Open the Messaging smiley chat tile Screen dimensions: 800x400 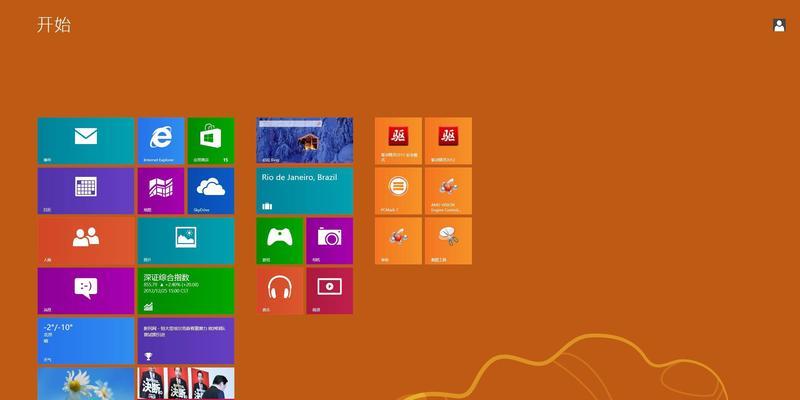click(x=86, y=291)
